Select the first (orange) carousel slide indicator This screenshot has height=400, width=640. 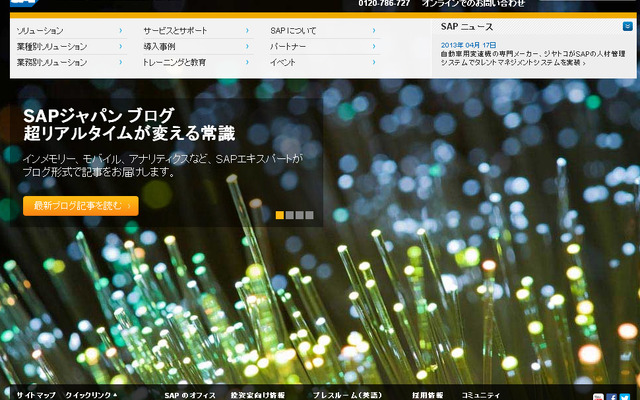(x=280, y=215)
